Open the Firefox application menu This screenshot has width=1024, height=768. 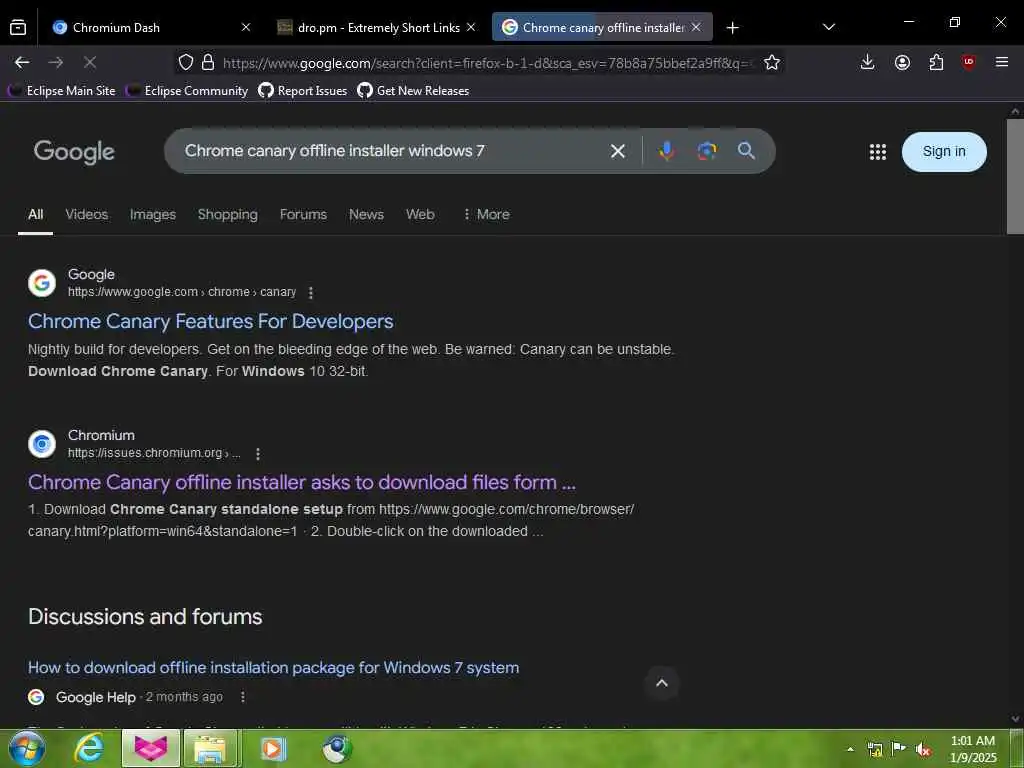1002,63
